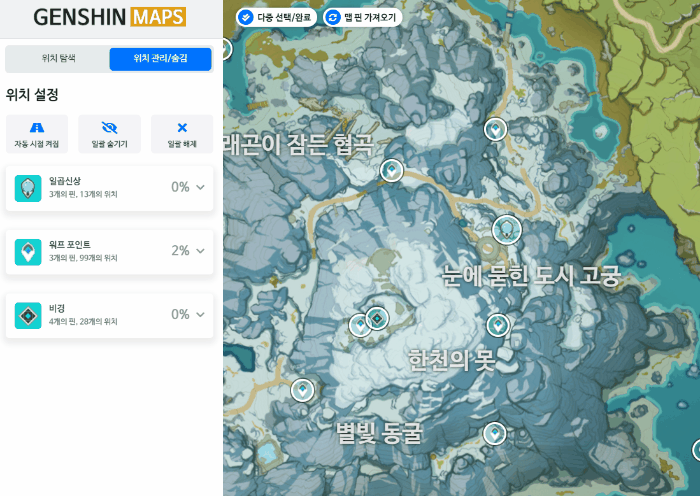Click the 워프 포인트 category icon in sidebar

pyautogui.click(x=28, y=251)
